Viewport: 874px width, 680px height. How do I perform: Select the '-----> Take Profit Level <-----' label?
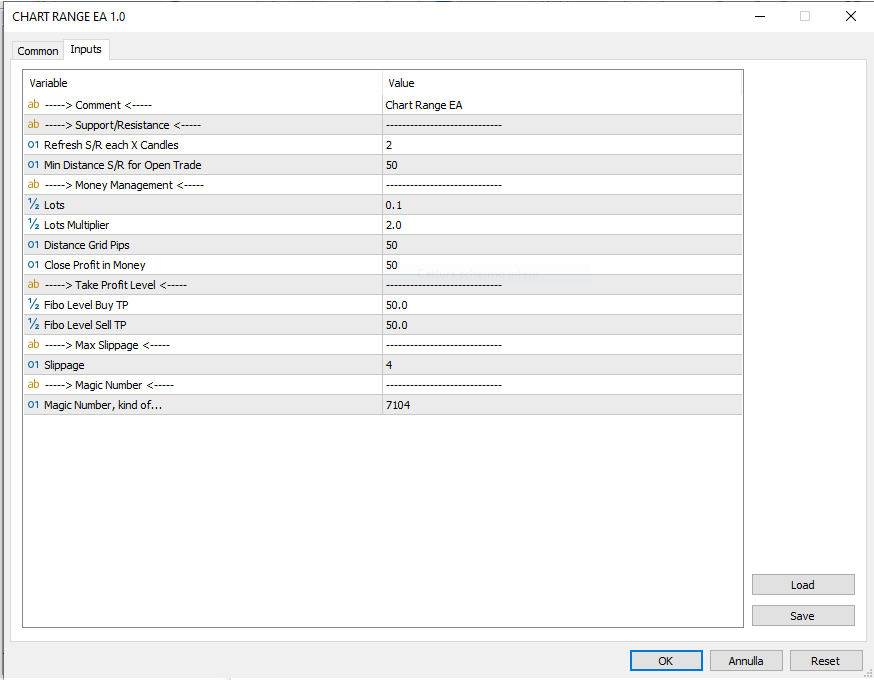click(116, 285)
